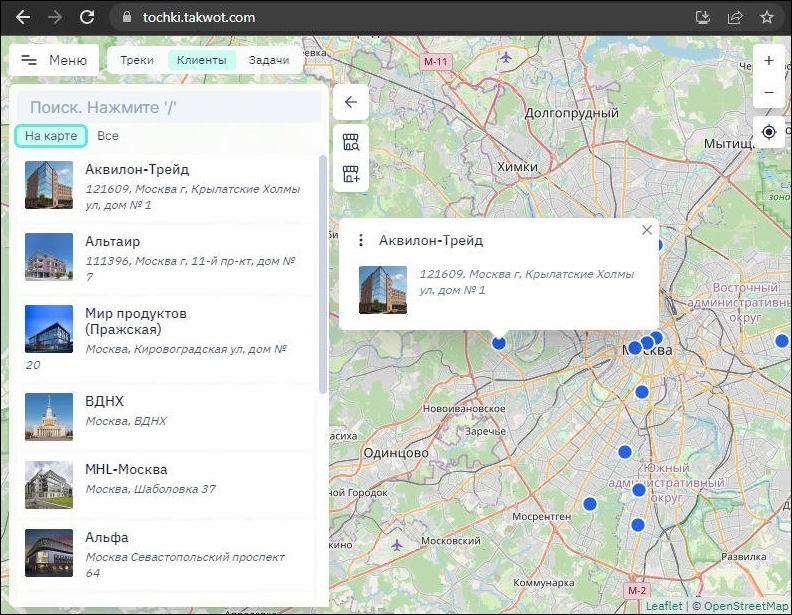792x615 pixels.
Task: Select the Клиенты tab
Action: coord(202,60)
